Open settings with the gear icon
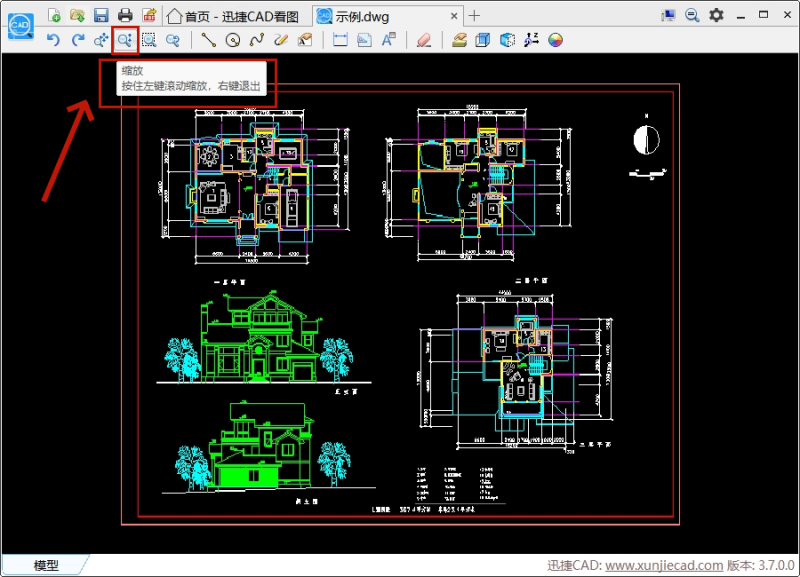The width and height of the screenshot is (800, 577). click(716, 15)
